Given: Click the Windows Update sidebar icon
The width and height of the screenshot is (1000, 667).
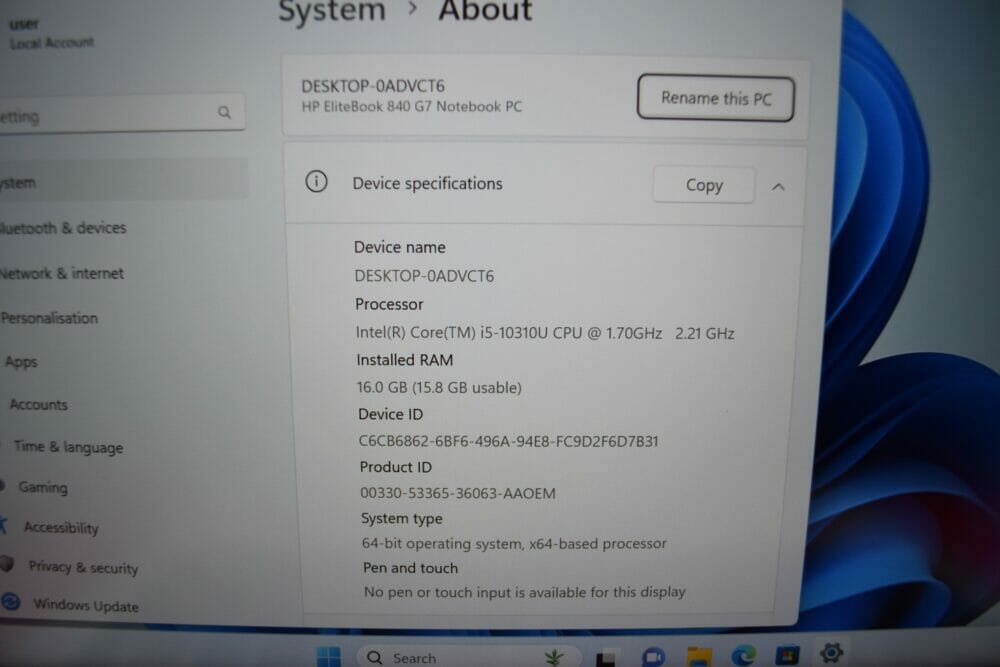Looking at the screenshot, I should pyautogui.click(x=10, y=601).
